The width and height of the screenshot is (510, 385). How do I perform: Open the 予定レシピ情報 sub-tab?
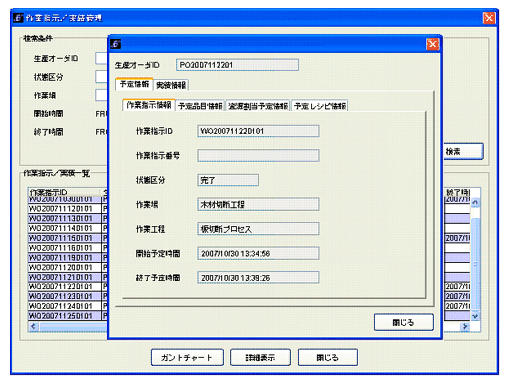pos(320,106)
